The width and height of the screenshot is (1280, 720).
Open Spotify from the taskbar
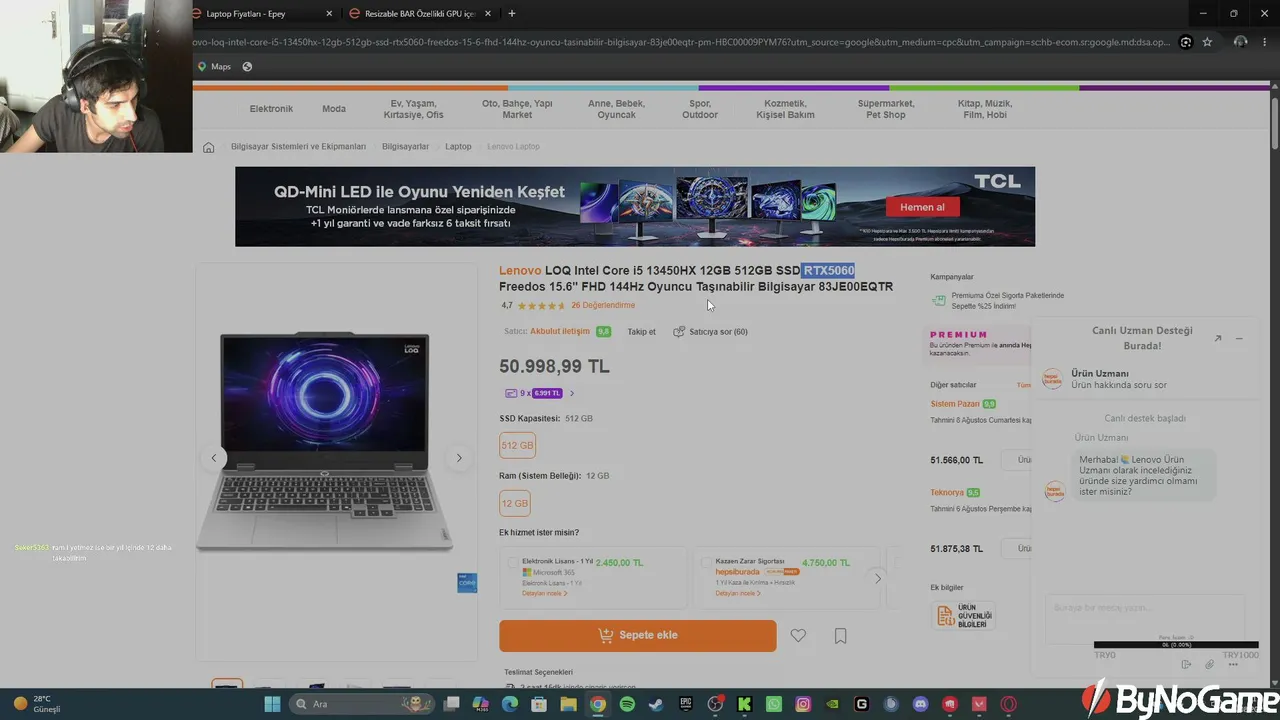(x=627, y=704)
